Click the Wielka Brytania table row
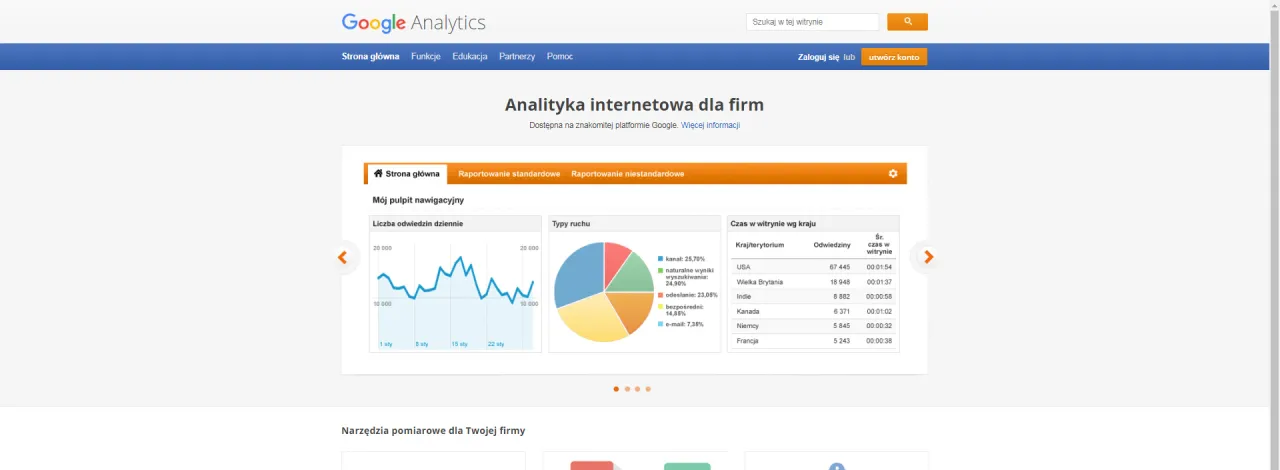This screenshot has height=470, width=1280. tap(813, 282)
